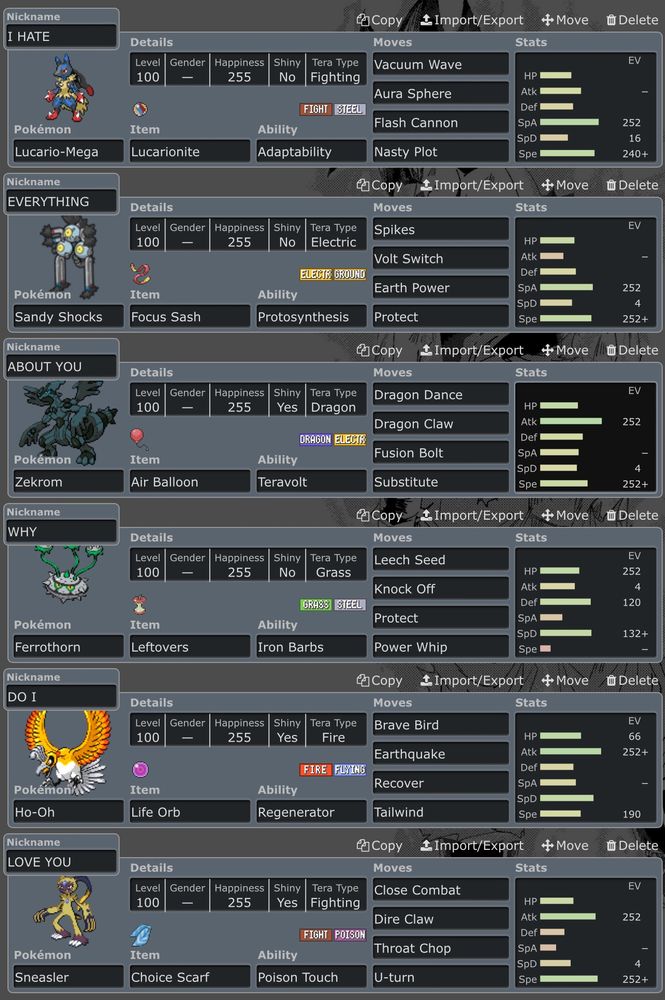The width and height of the screenshot is (665, 1000).
Task: Delete the WHY Ferrothorn set
Action: [632, 515]
